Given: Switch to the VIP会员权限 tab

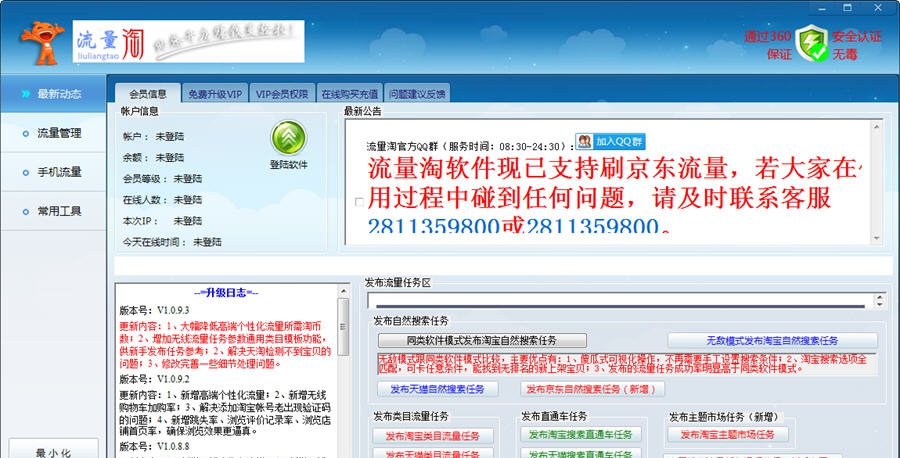Looking at the screenshot, I should click(x=282, y=94).
